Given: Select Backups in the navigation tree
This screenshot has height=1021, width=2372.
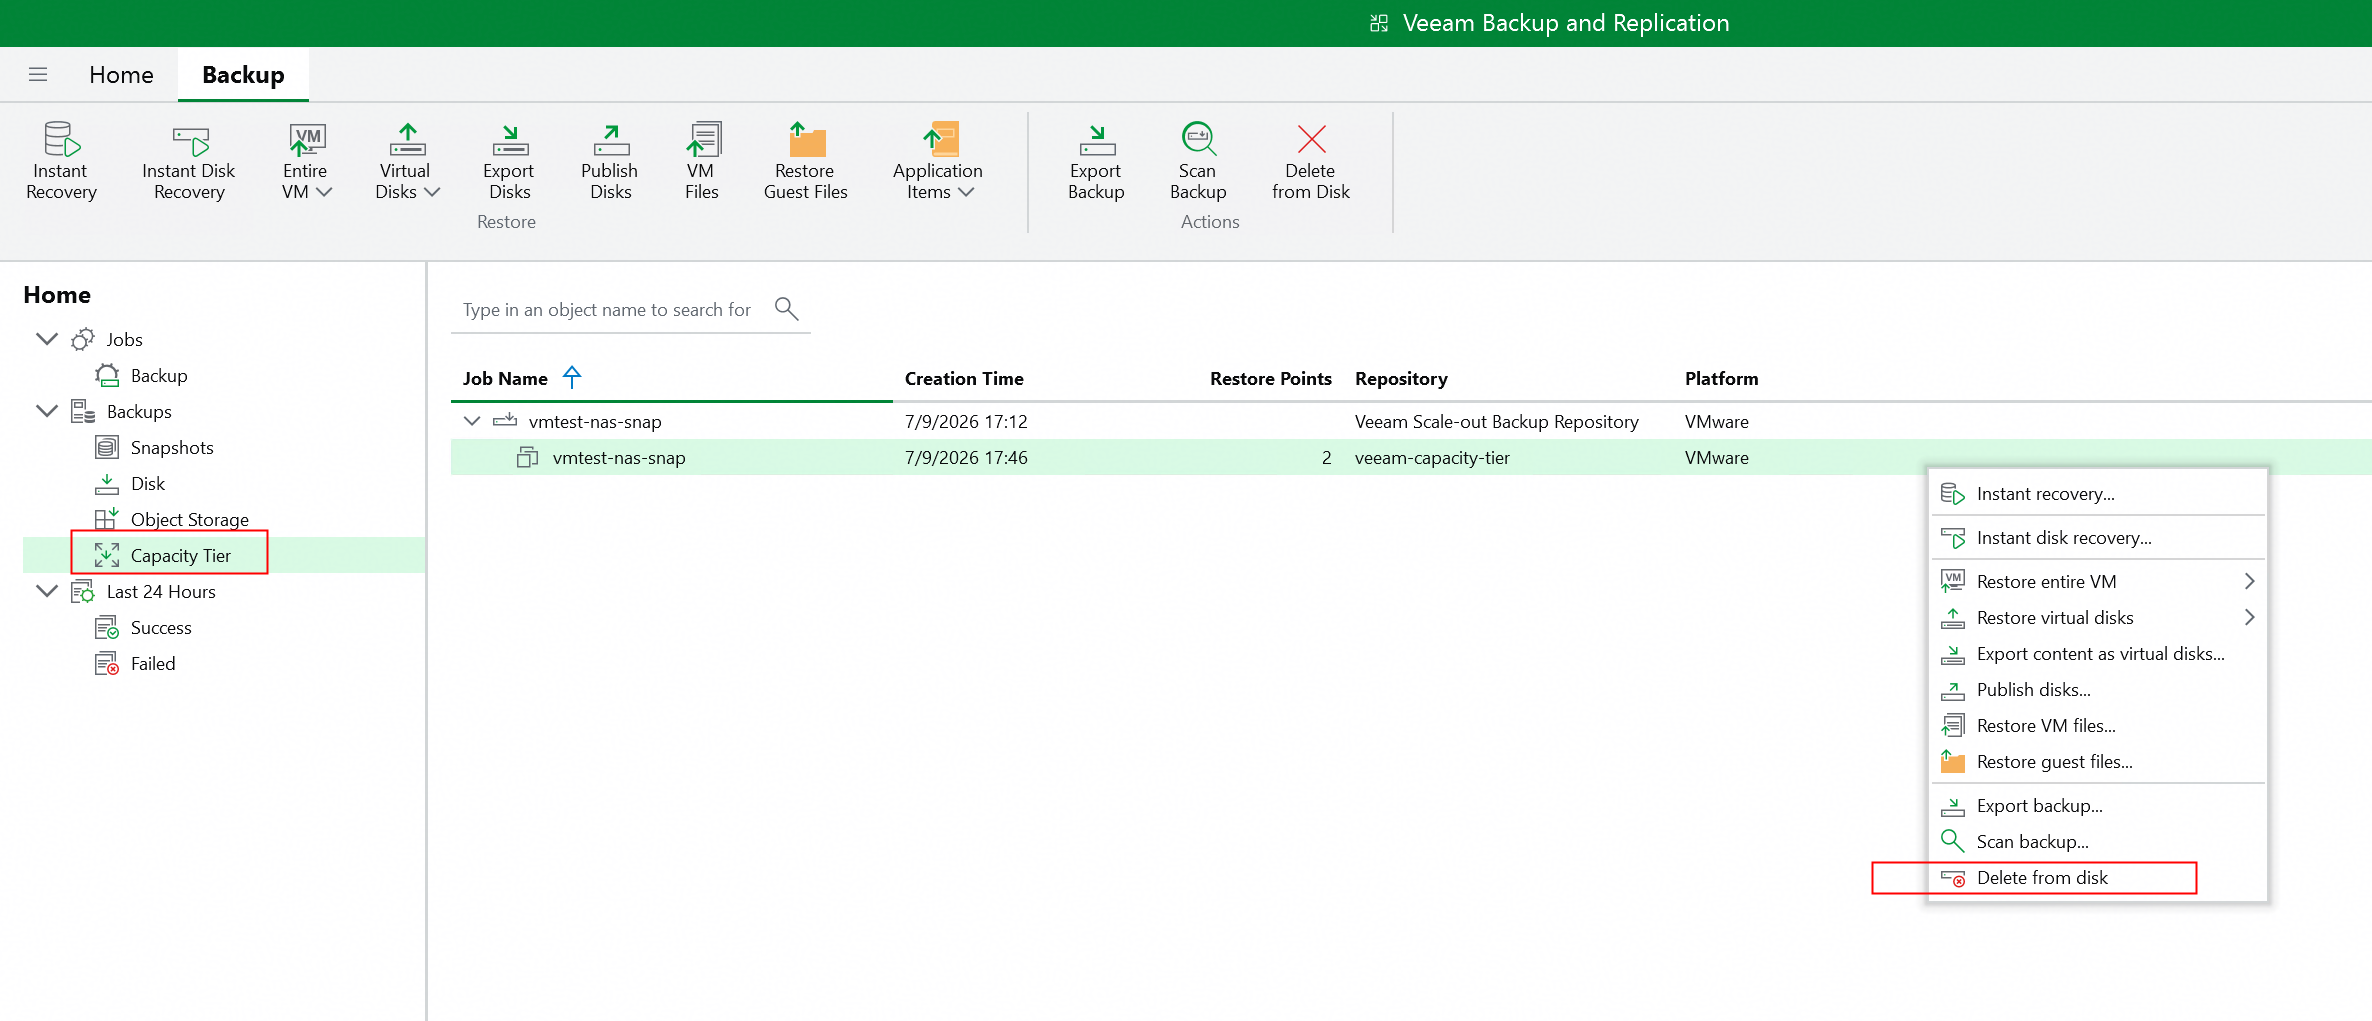Looking at the screenshot, I should coord(139,412).
